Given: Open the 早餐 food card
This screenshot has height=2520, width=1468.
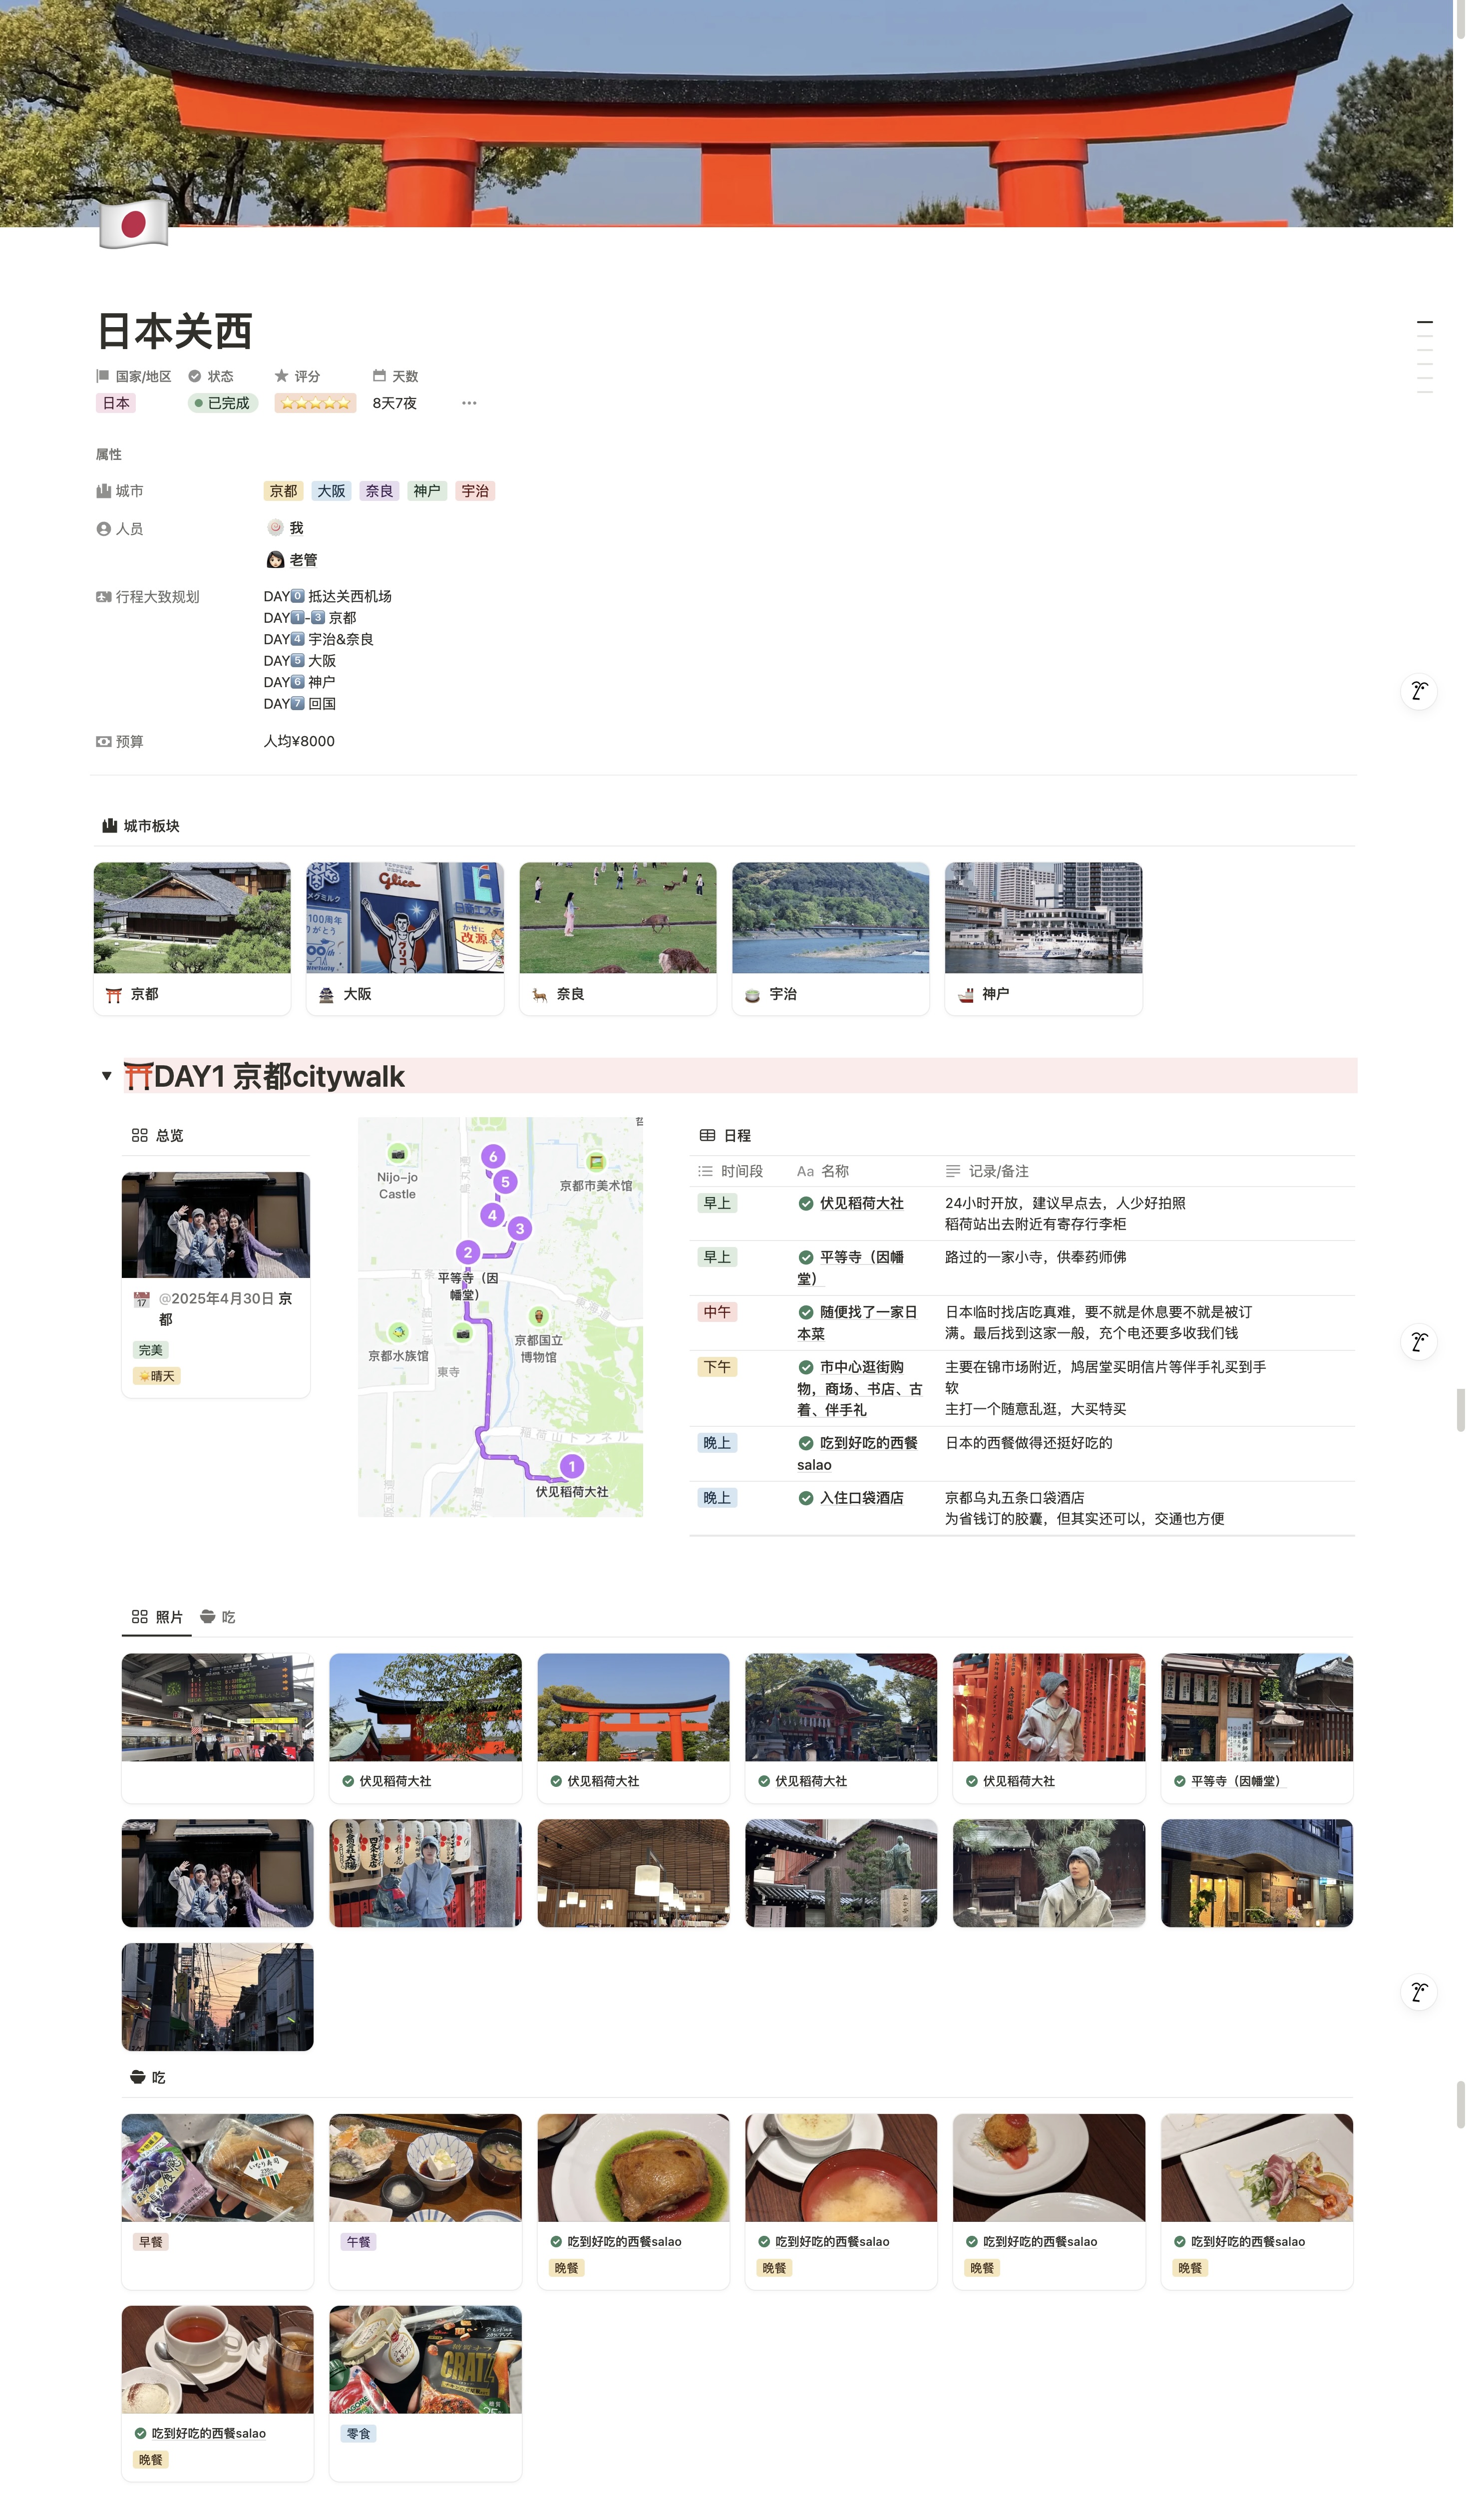Looking at the screenshot, I should tap(217, 2201).
